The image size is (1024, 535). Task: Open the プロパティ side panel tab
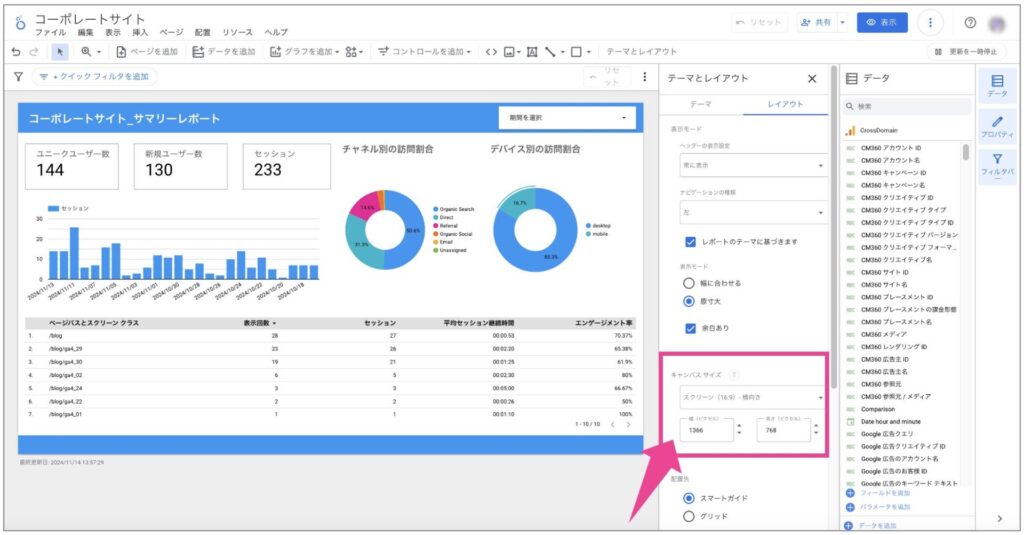coord(997,127)
